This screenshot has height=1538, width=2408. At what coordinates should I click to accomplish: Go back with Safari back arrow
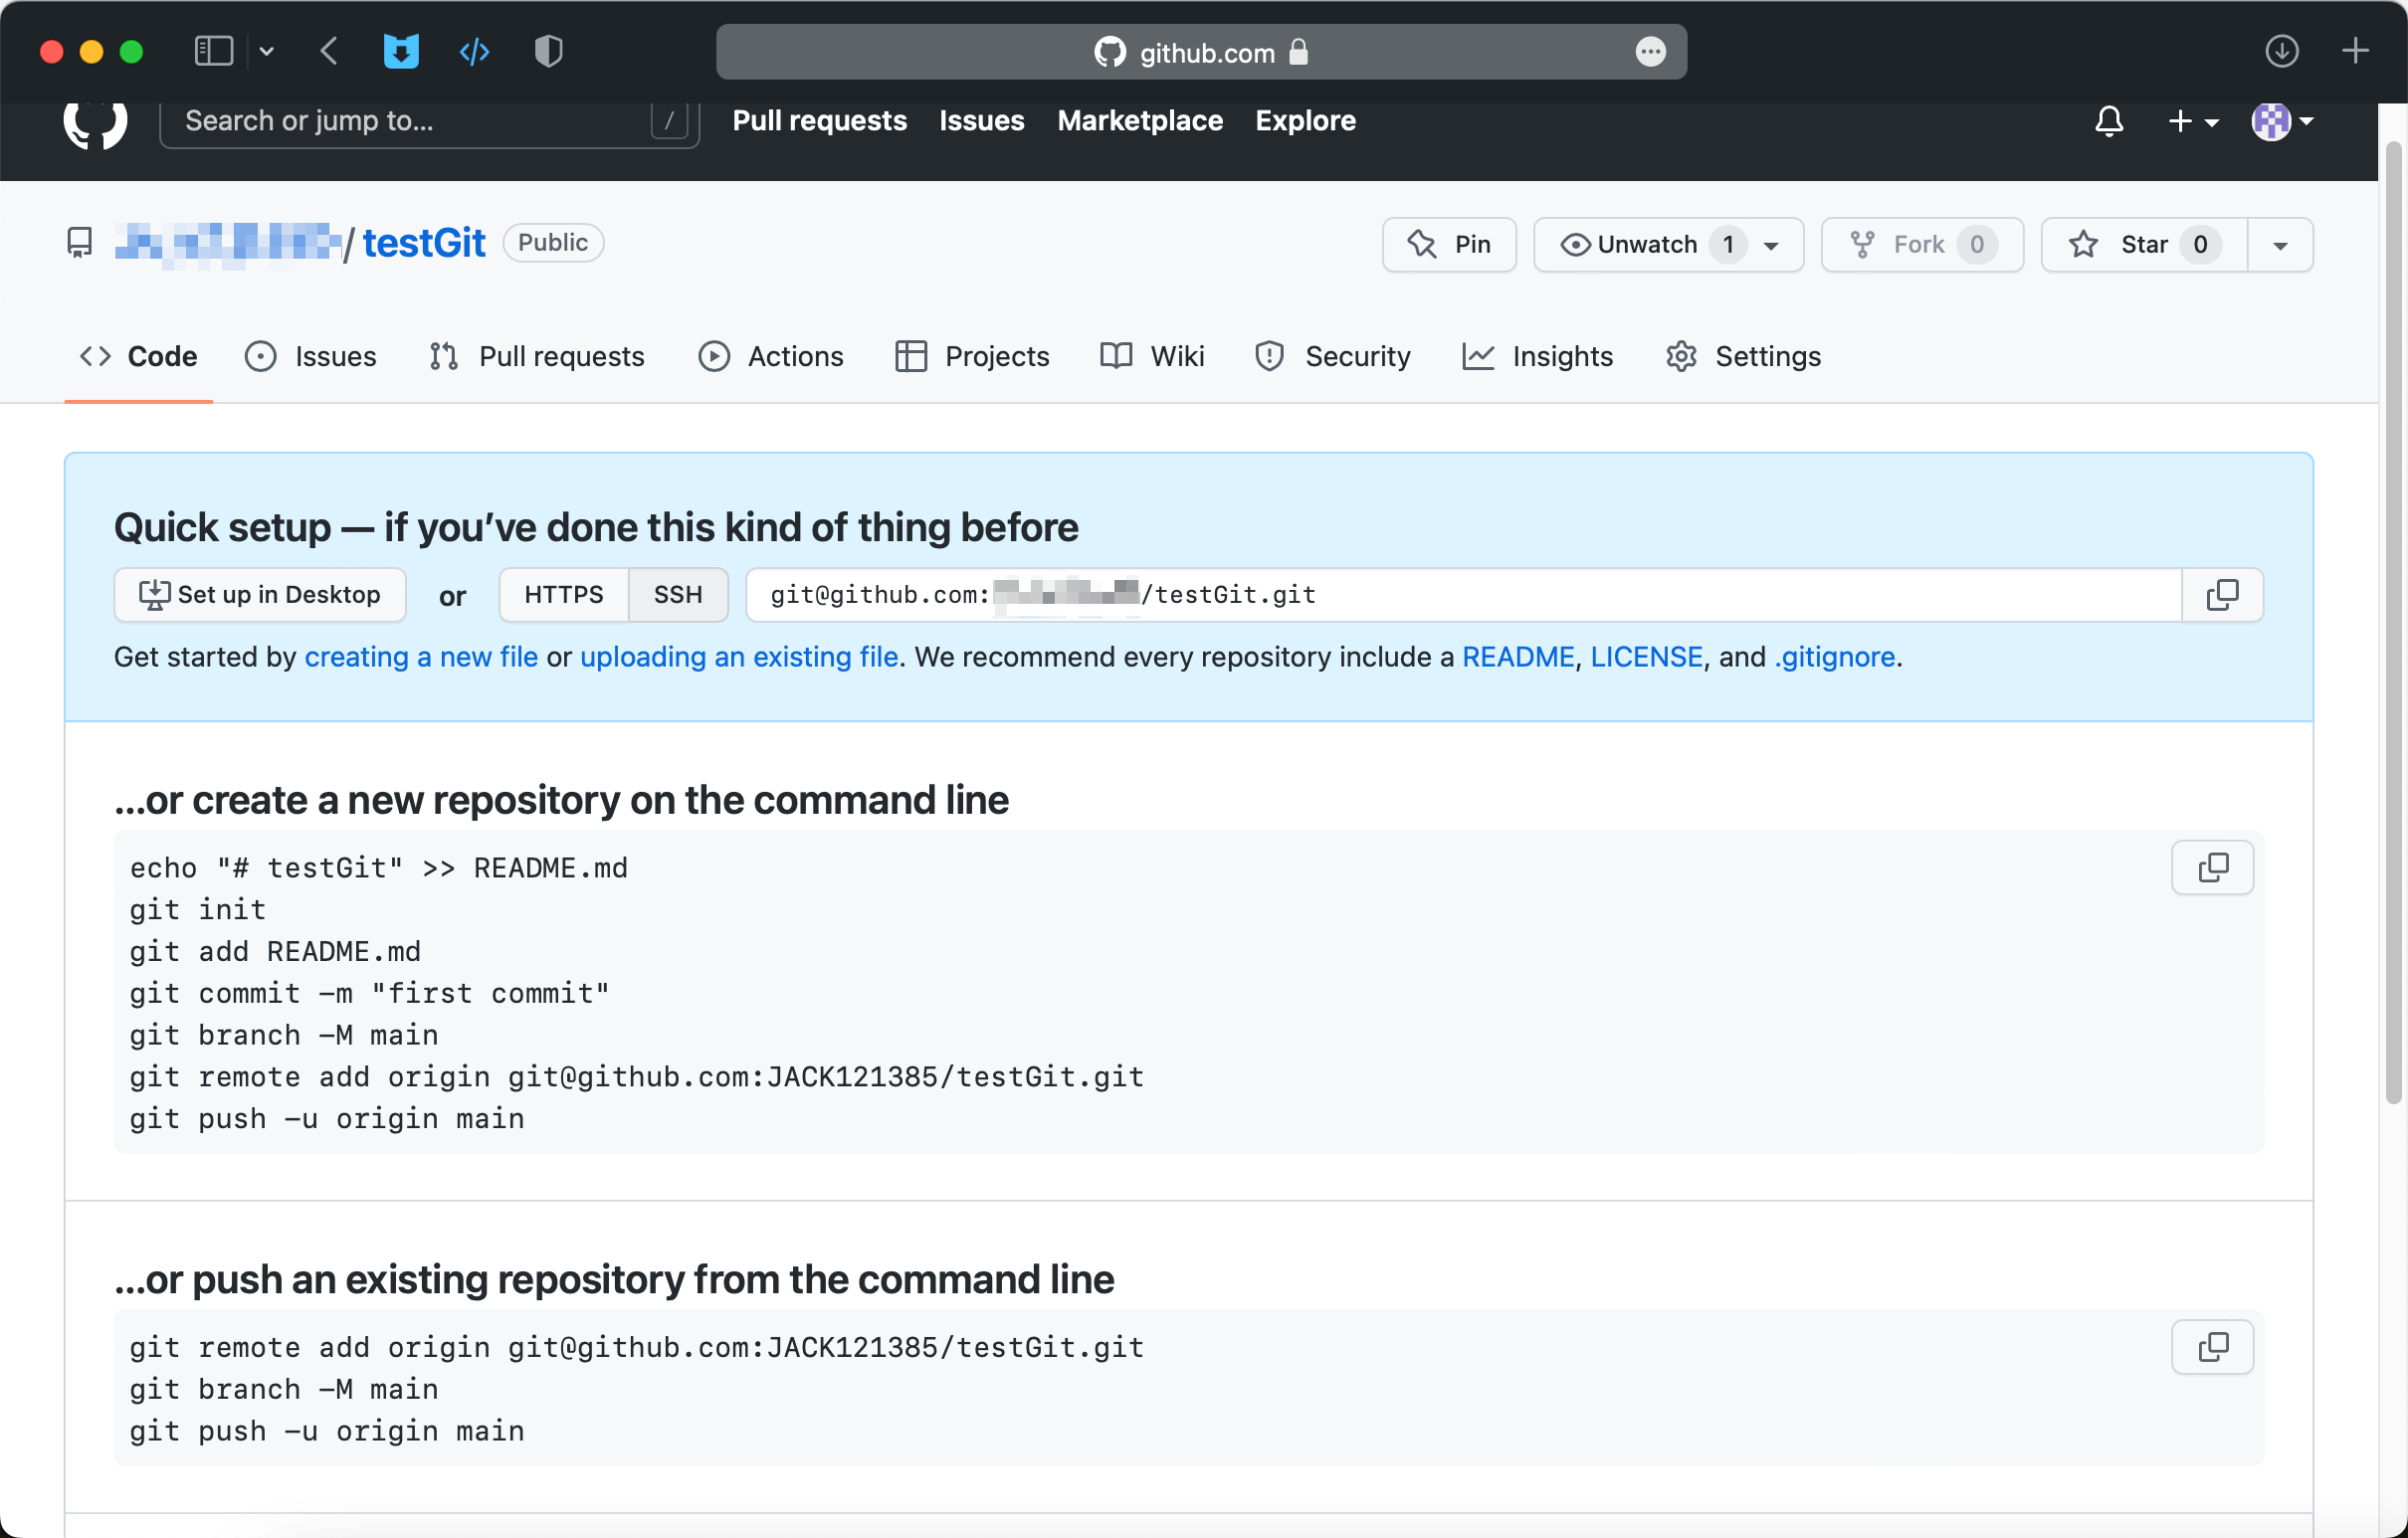click(328, 50)
